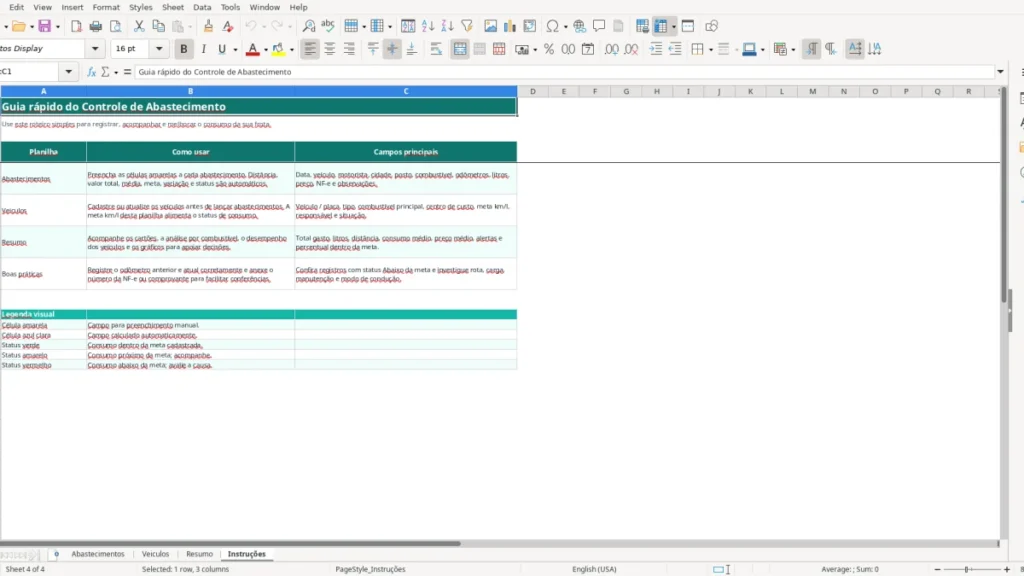Image resolution: width=1024 pixels, height=576 pixels.
Task: Print the document using the printer icon
Action: coord(95,26)
